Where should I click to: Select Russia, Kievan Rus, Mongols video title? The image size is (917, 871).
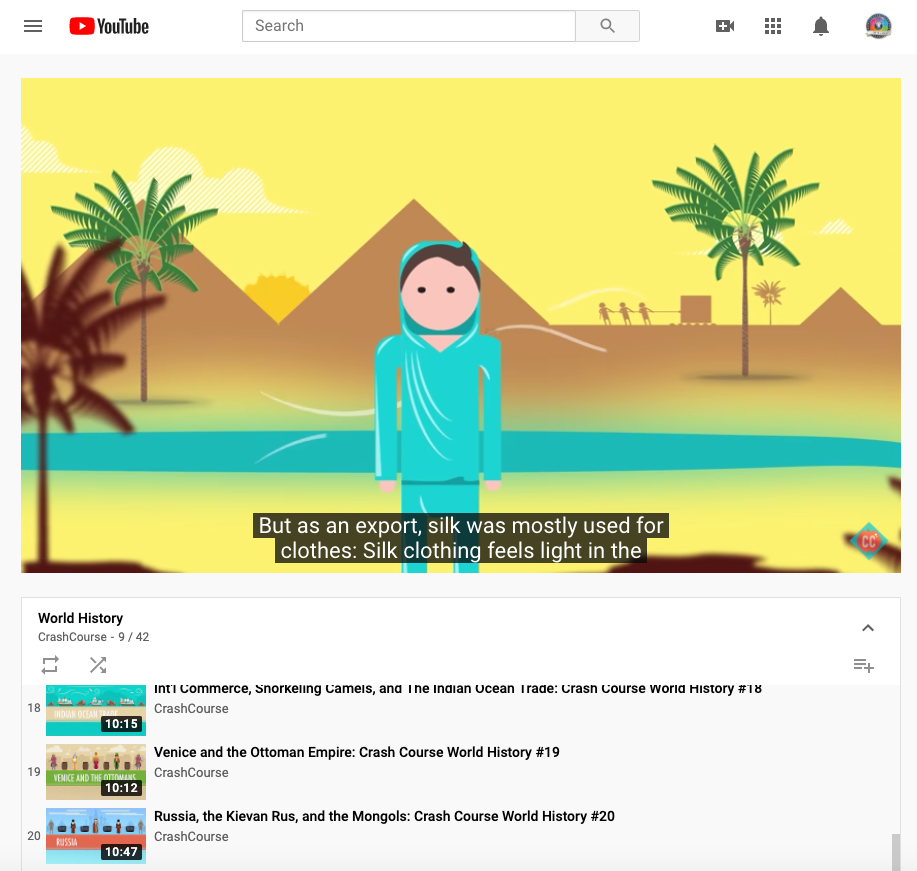384,816
